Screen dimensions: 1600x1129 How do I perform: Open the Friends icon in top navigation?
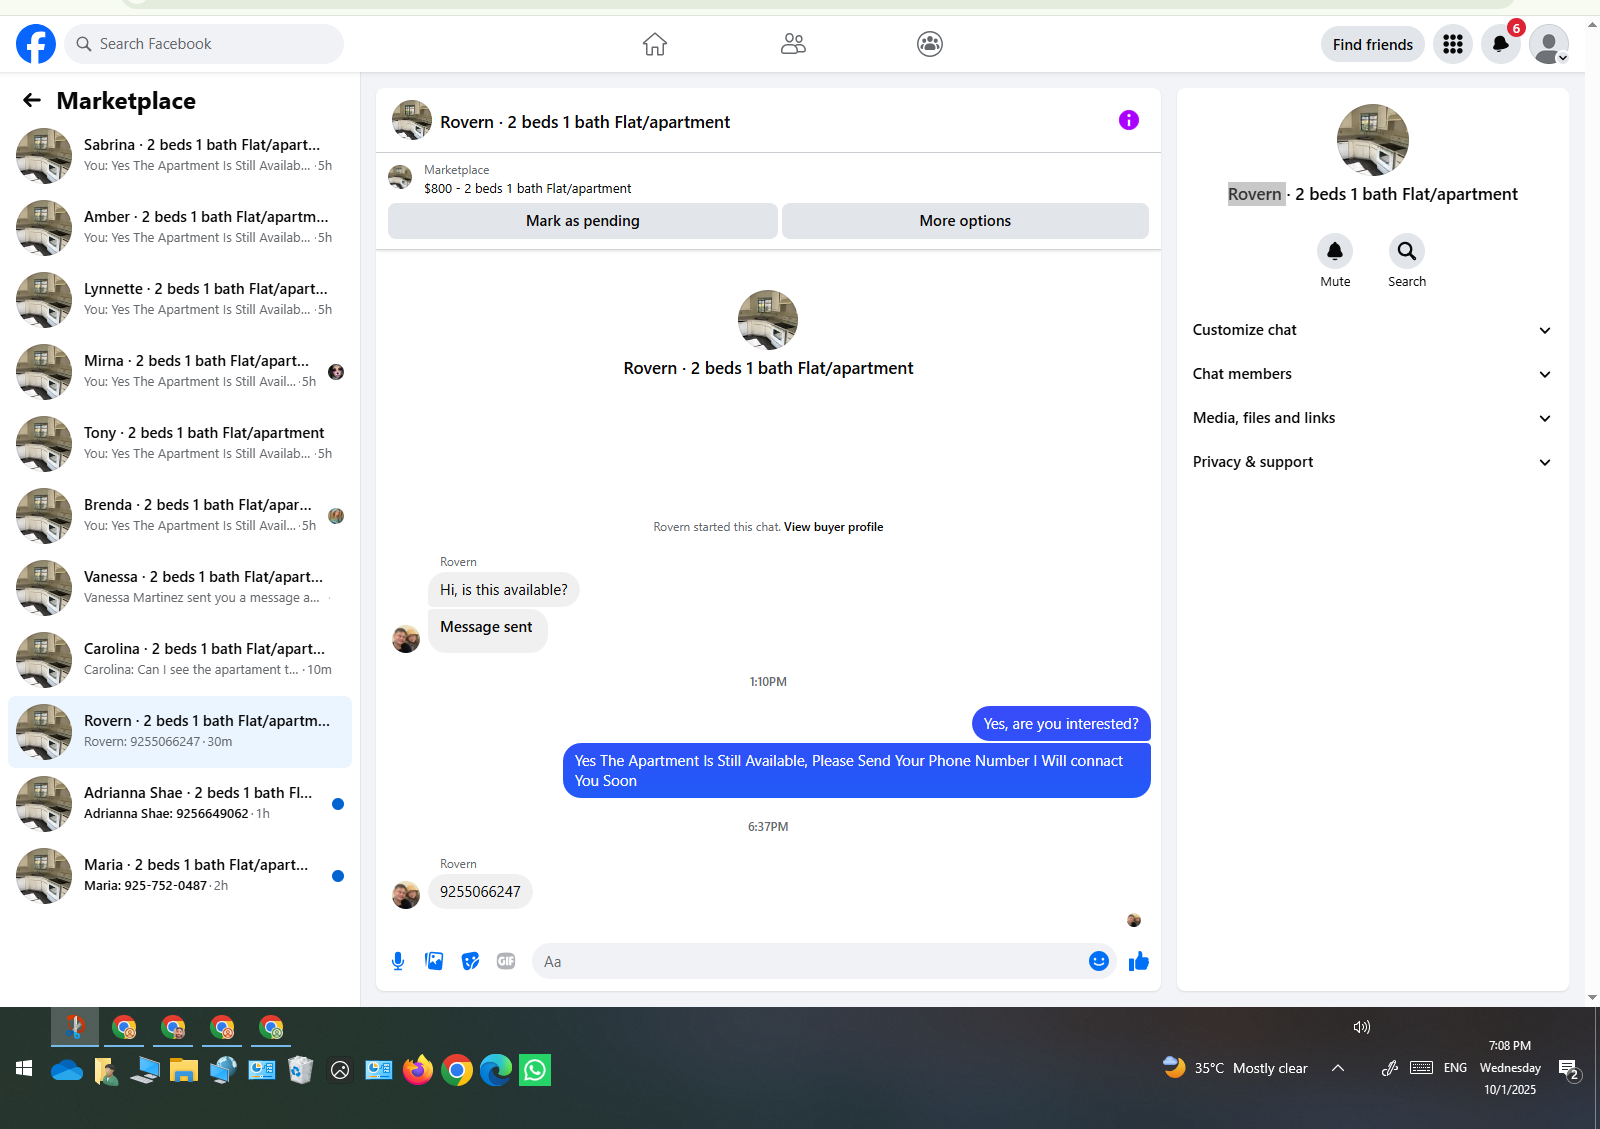793,44
